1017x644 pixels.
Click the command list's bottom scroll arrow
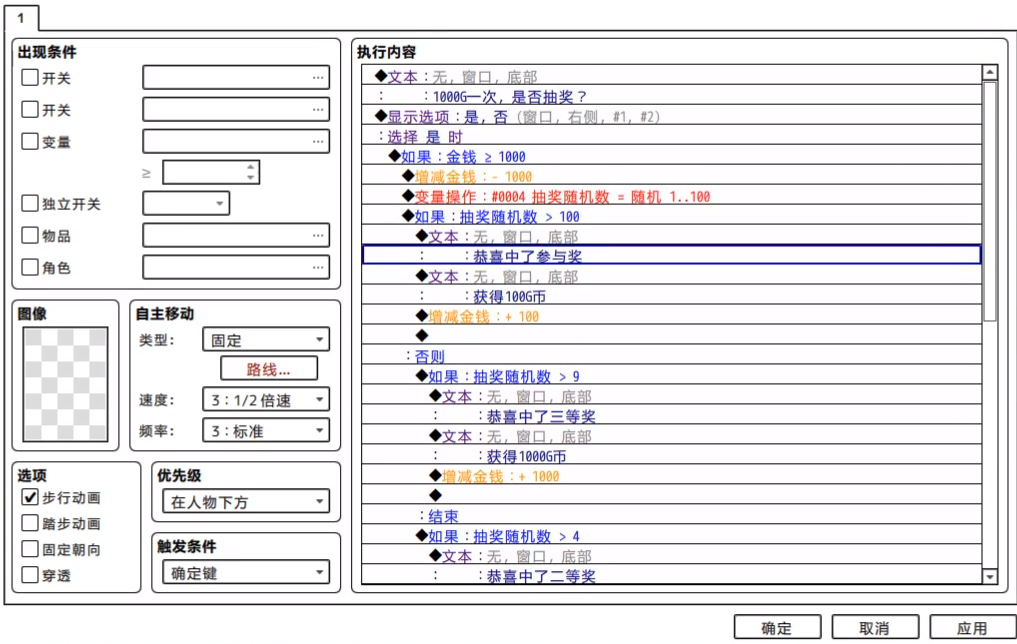click(x=990, y=575)
